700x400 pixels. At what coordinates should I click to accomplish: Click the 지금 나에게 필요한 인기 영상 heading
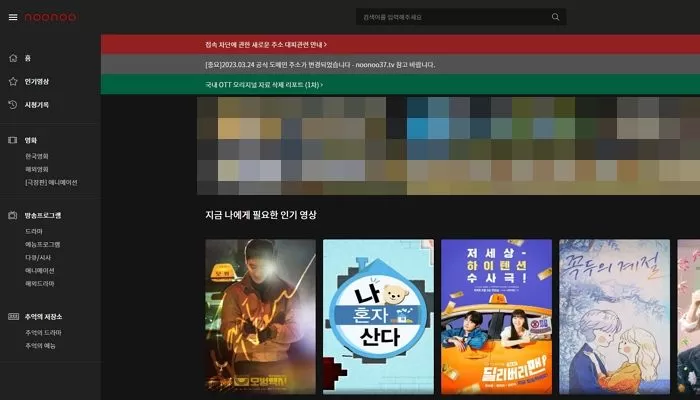click(261, 215)
